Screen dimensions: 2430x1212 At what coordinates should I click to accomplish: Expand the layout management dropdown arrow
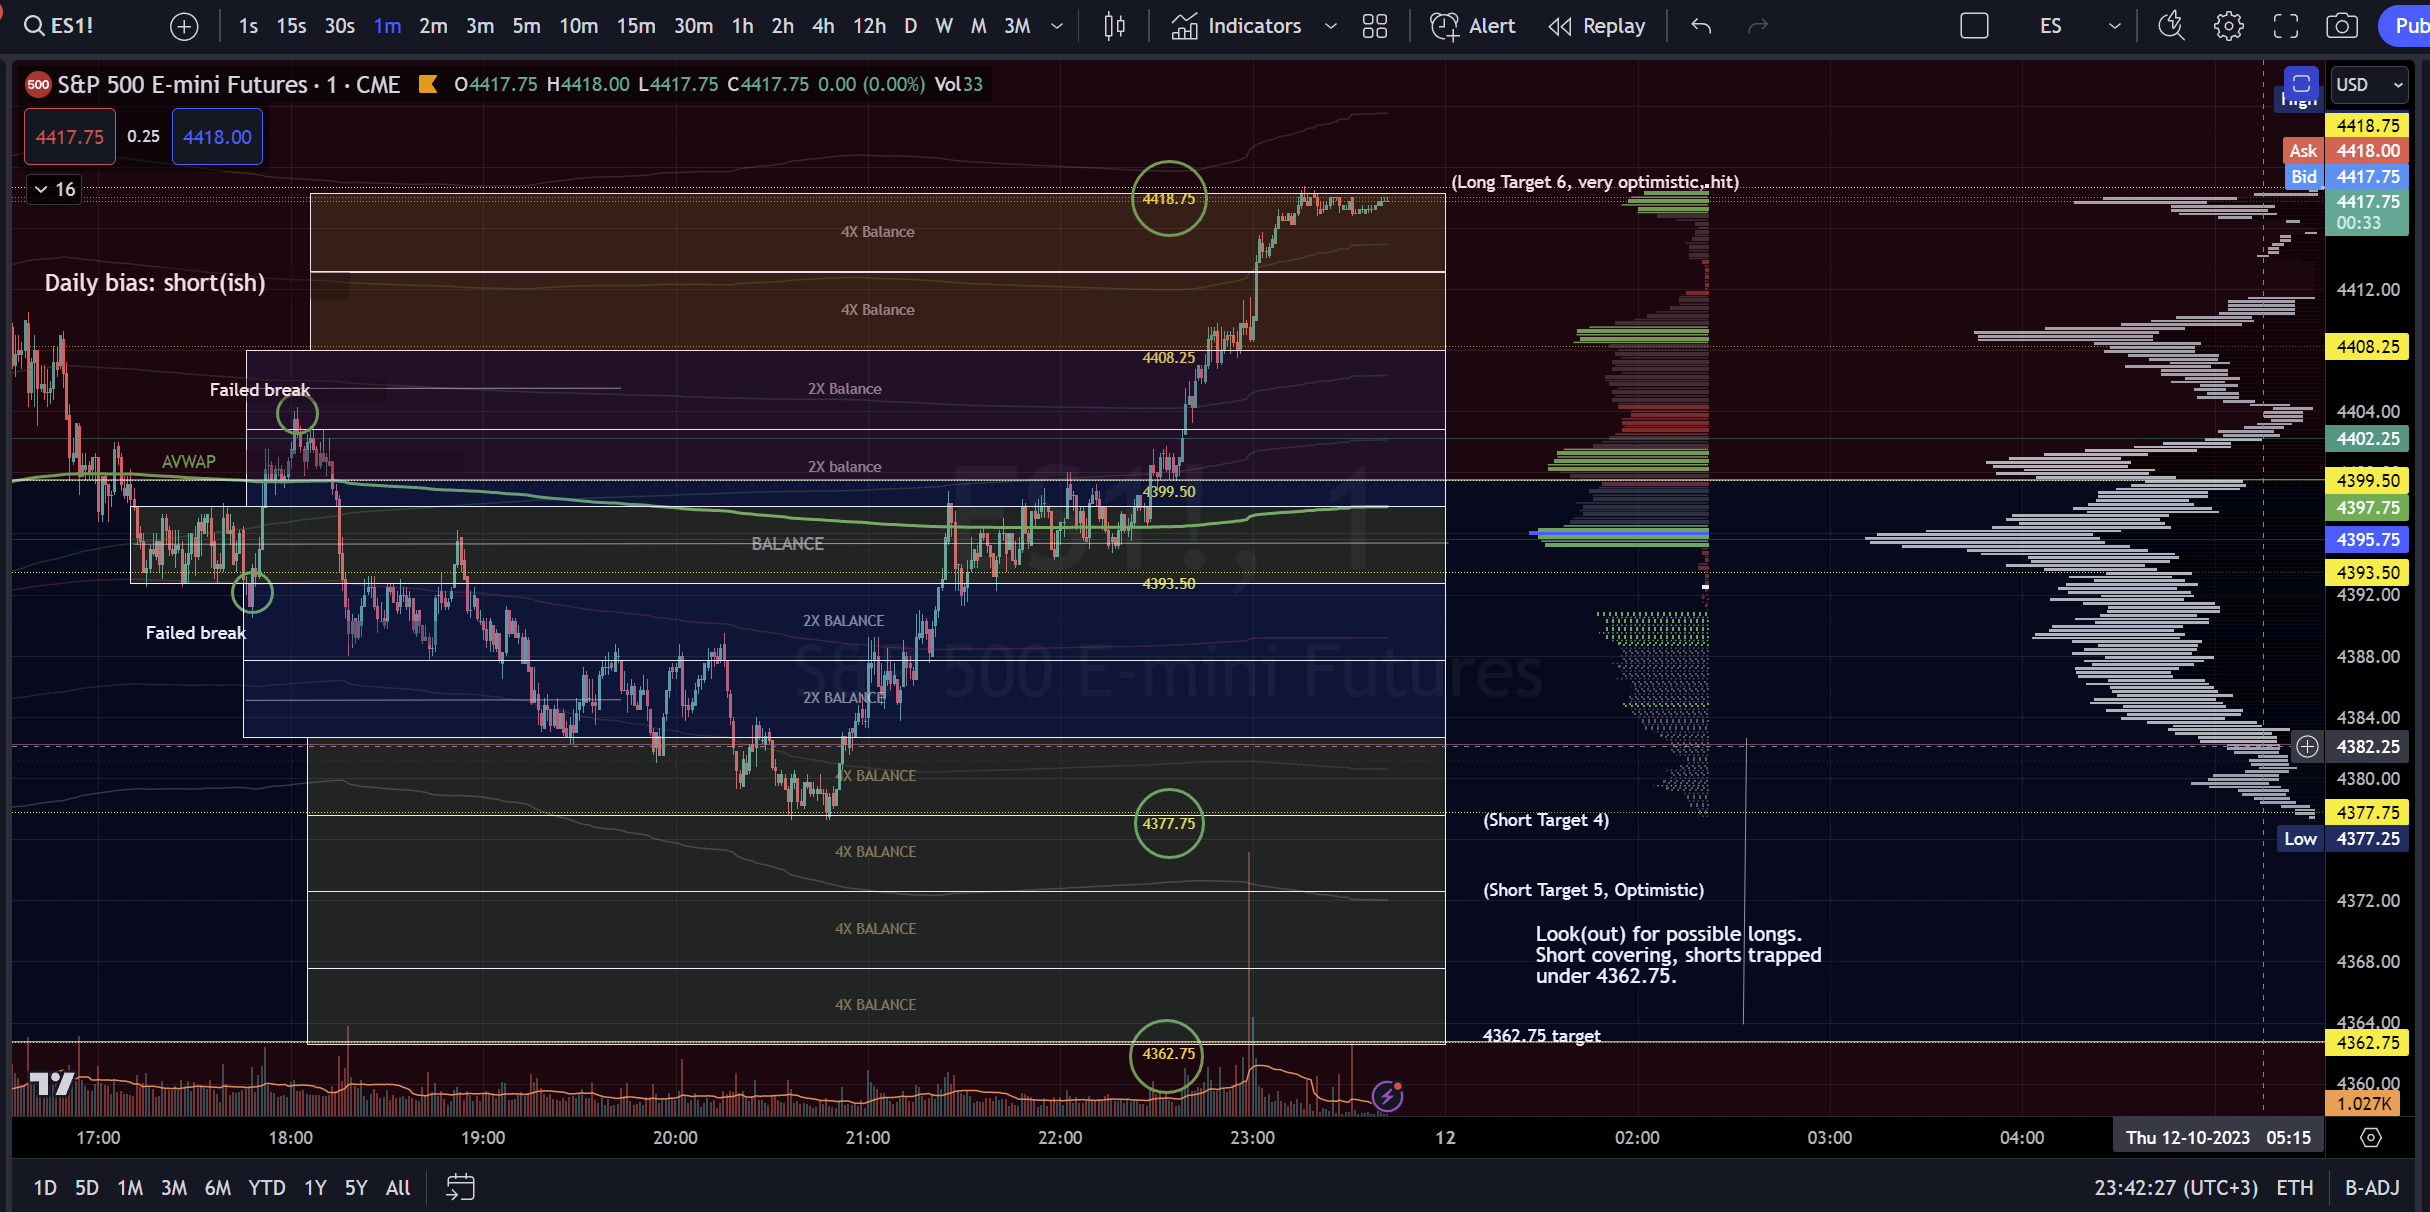tap(2114, 26)
